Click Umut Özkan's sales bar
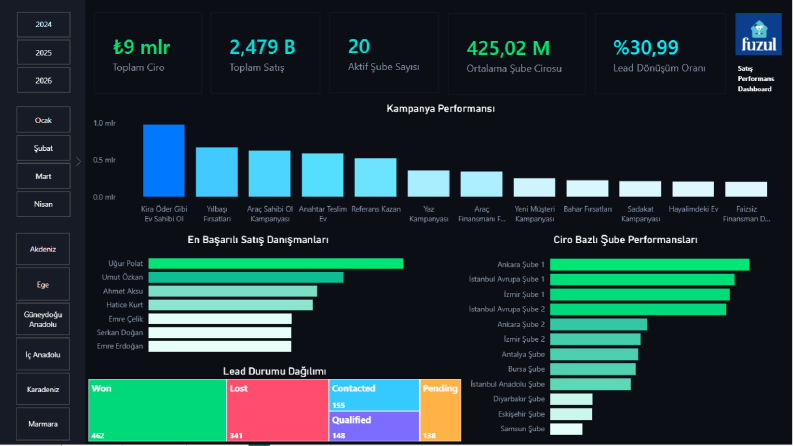Screen dimensions: 793x446 coord(246,277)
